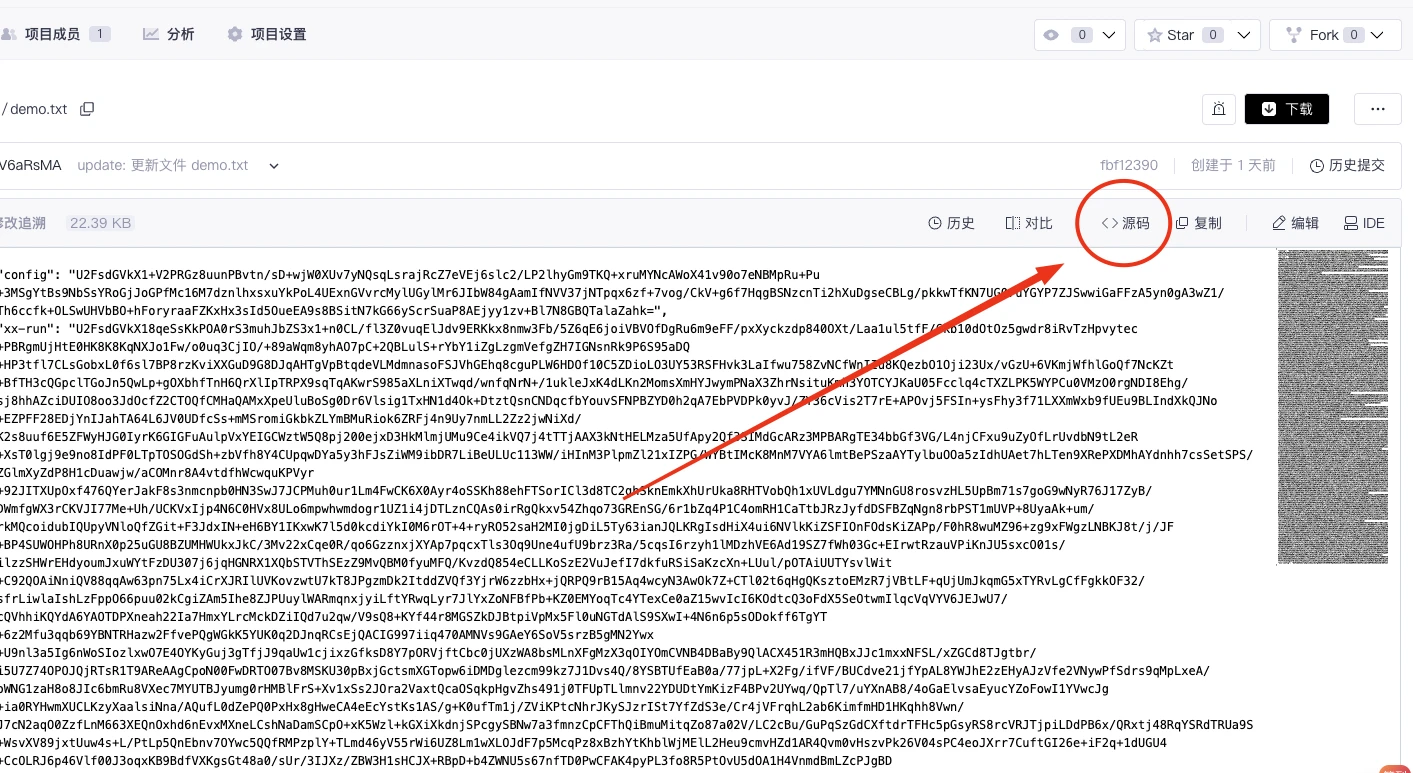Open the 对比 compare view
This screenshot has width=1413, height=773.
(x=1029, y=223)
